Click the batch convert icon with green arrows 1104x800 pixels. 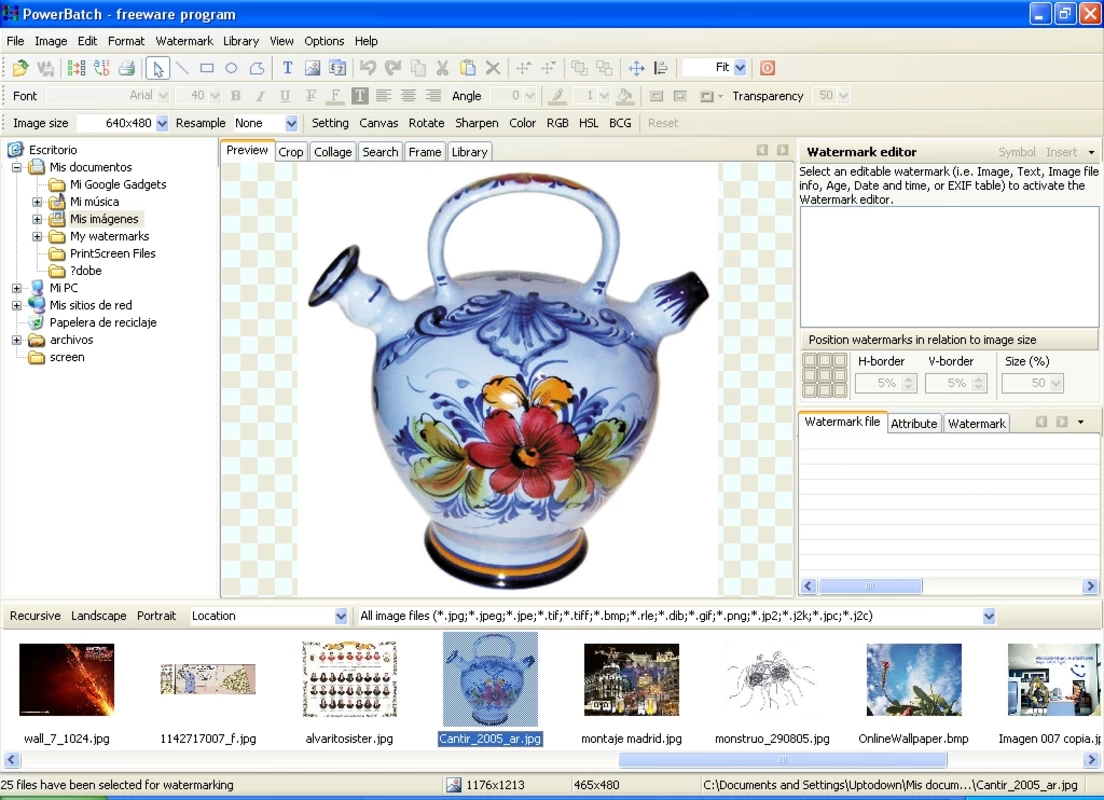tap(76, 68)
